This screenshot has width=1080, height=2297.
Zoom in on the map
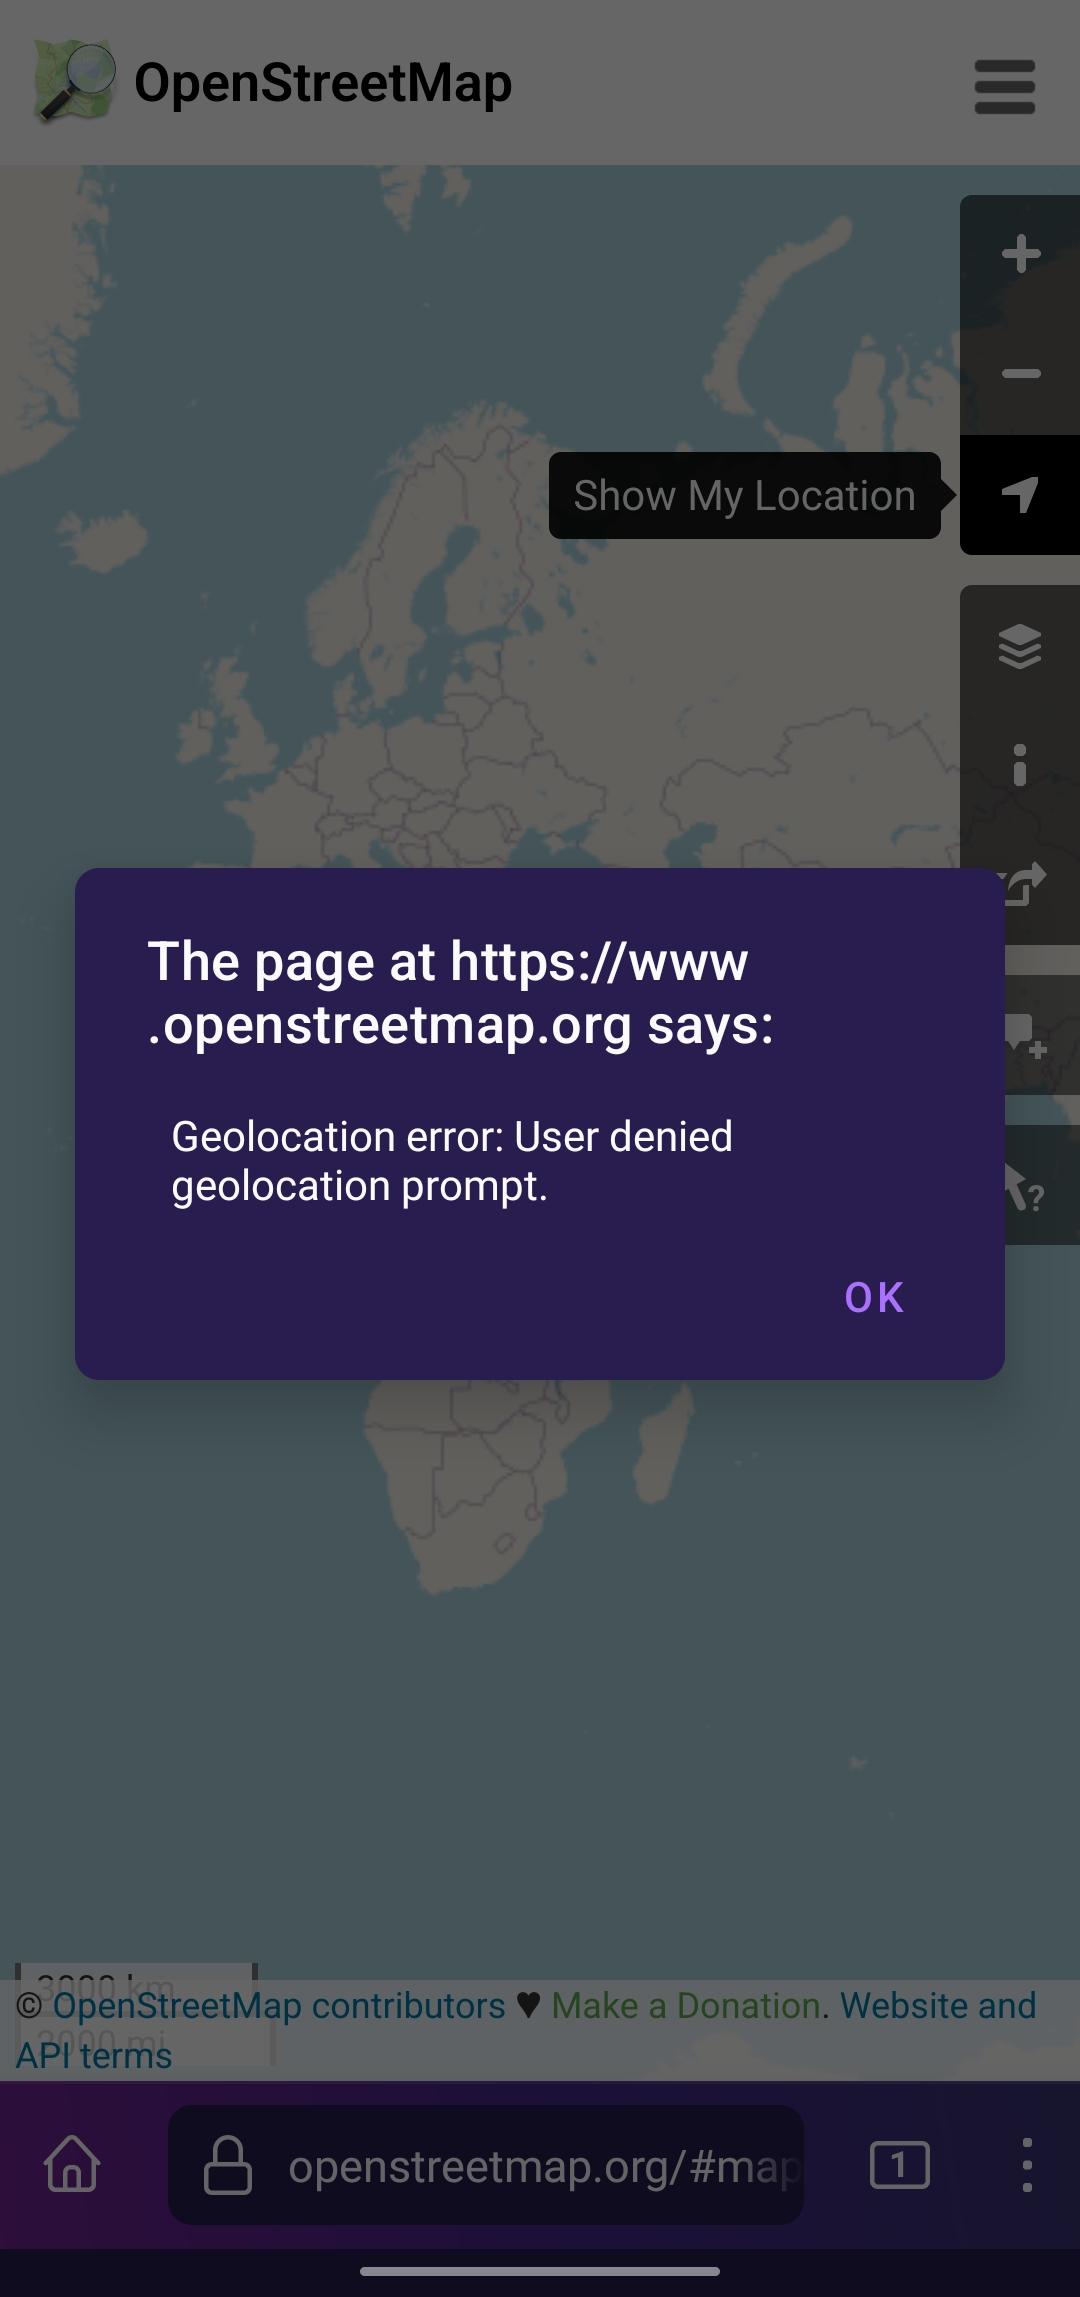click(1020, 255)
